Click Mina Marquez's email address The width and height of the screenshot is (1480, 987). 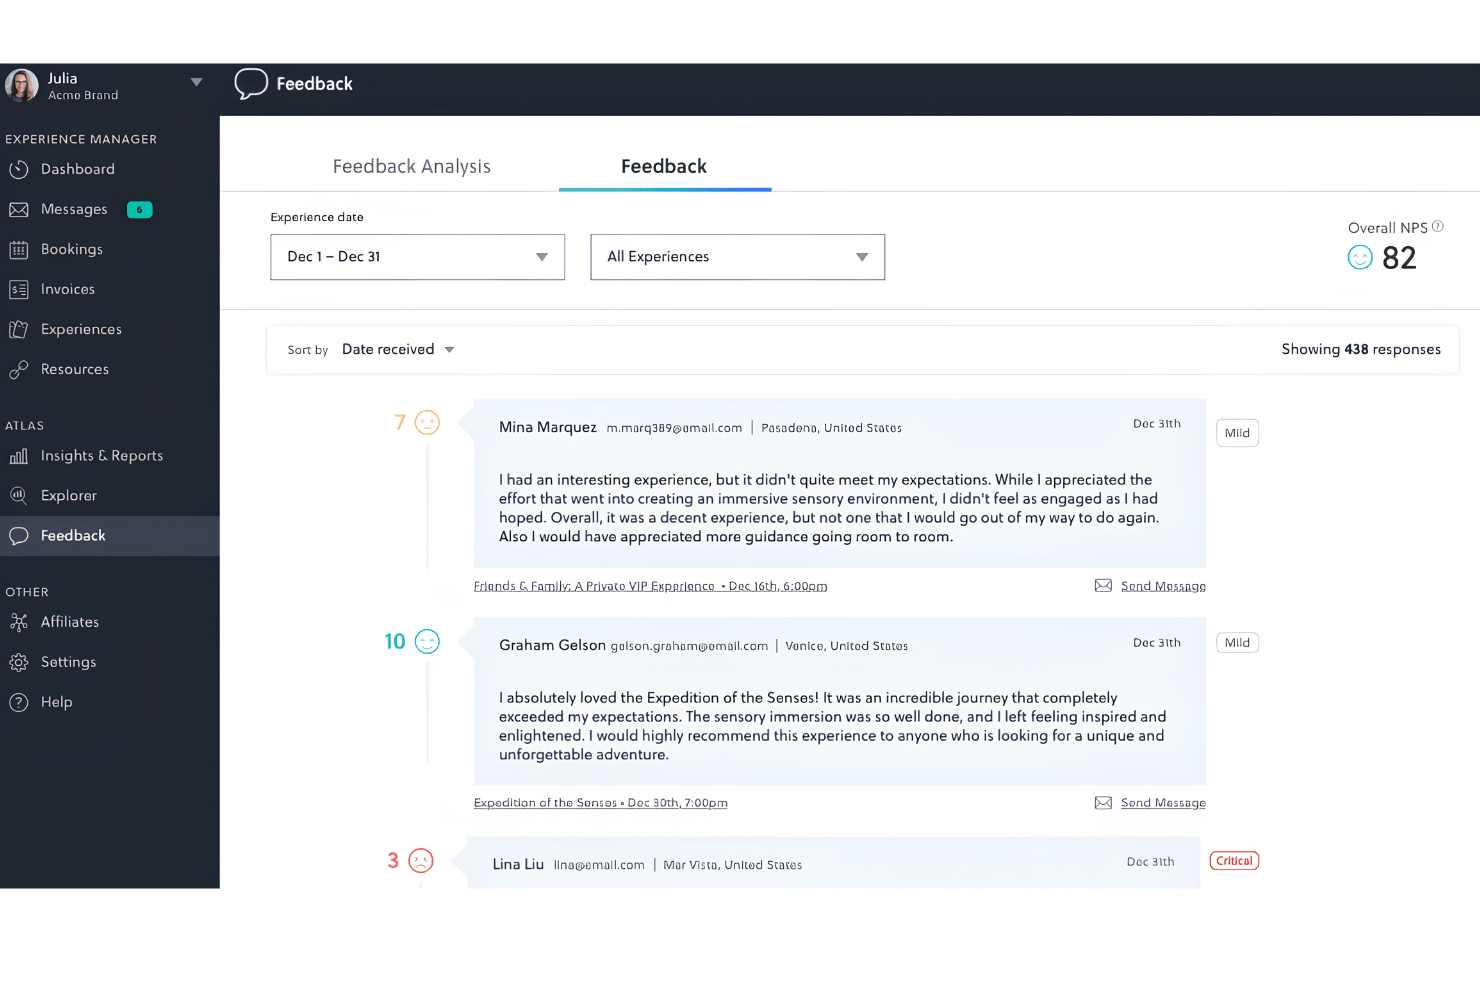(x=674, y=428)
